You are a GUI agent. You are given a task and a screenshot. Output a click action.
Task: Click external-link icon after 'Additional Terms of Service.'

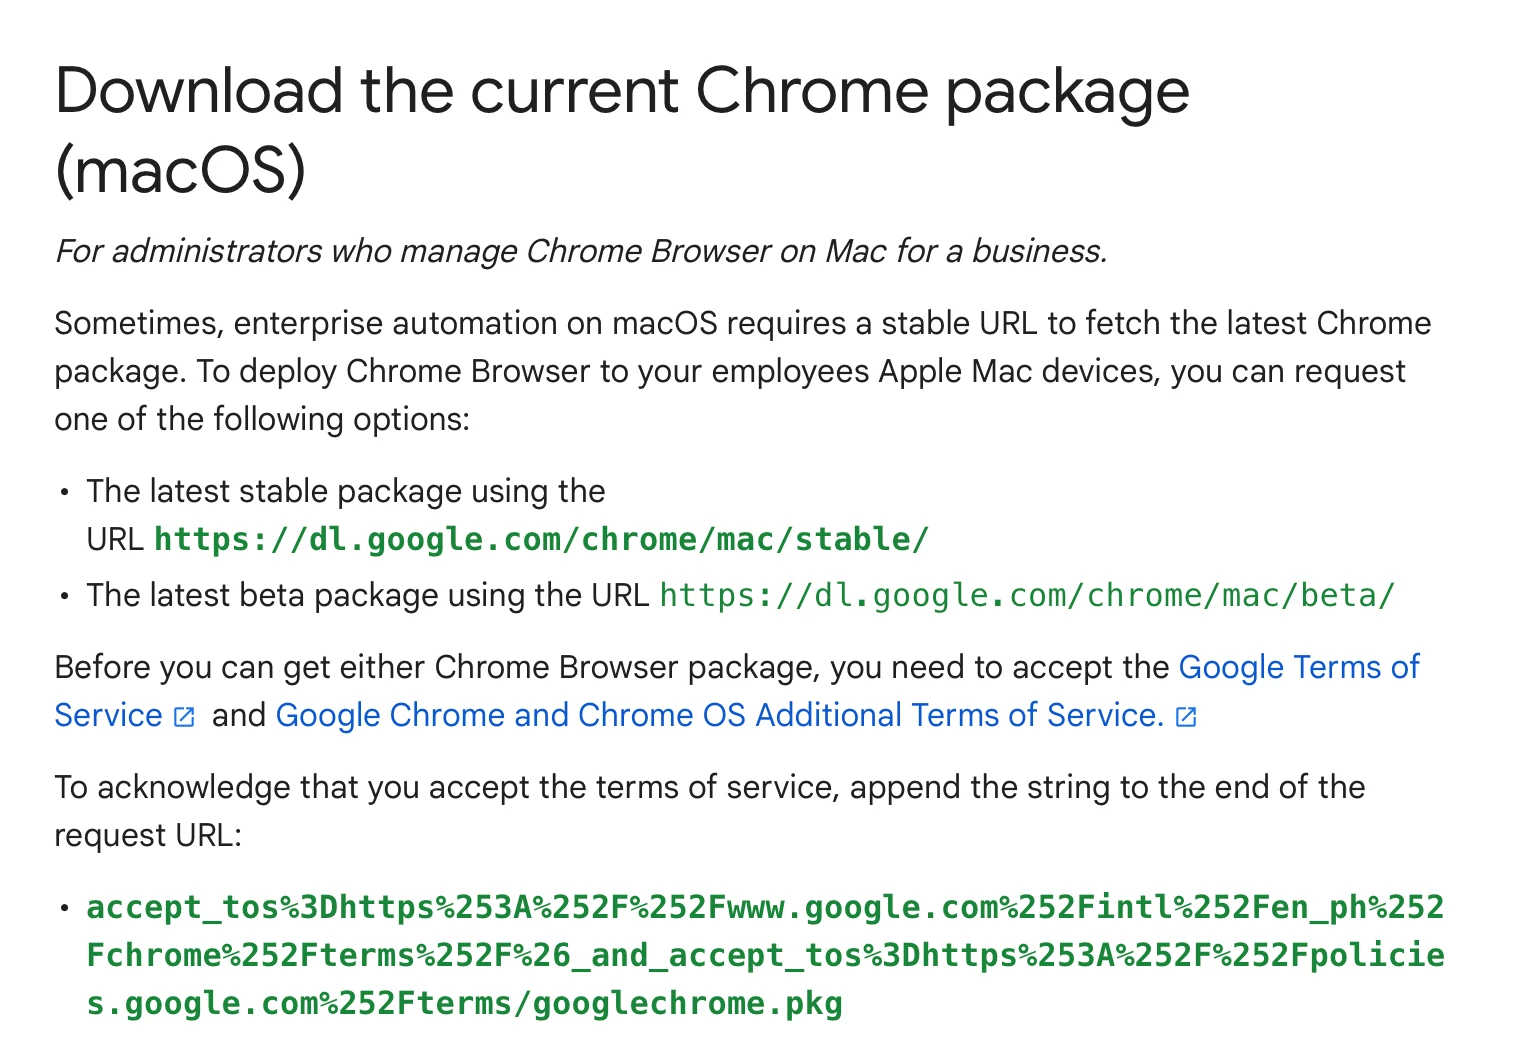click(x=1186, y=717)
